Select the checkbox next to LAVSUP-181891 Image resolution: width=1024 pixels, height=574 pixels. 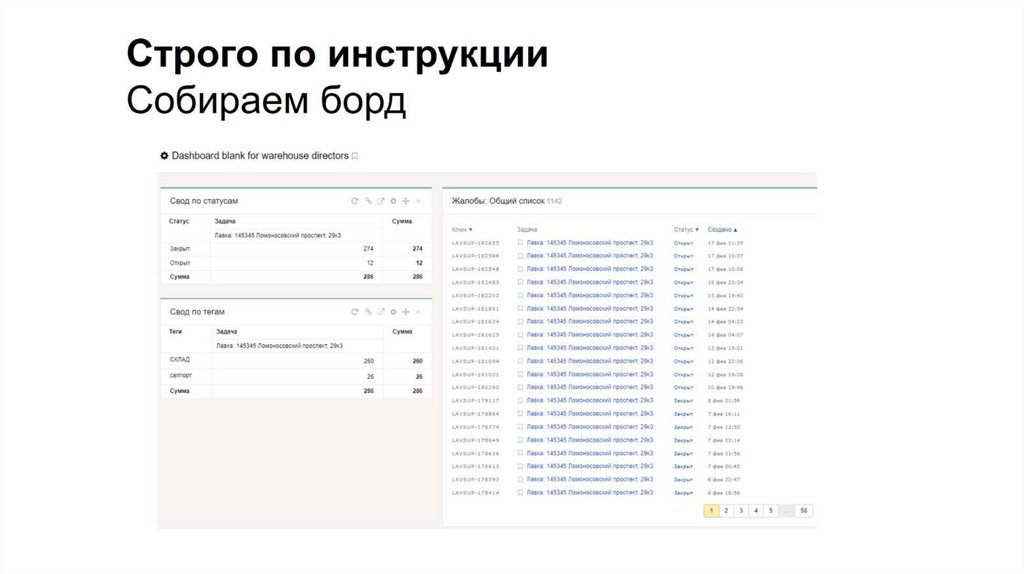pyautogui.click(x=521, y=308)
